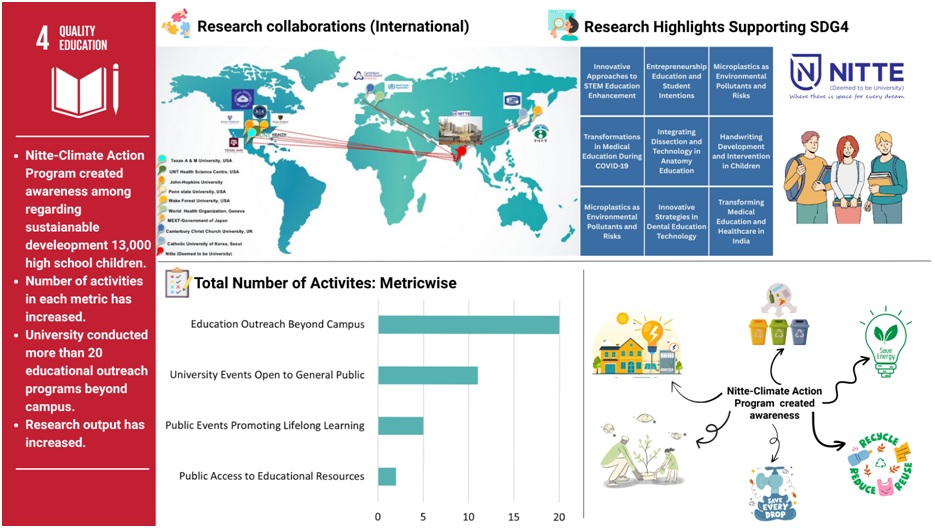Click the Research Highlights magnifier icon

click(563, 26)
